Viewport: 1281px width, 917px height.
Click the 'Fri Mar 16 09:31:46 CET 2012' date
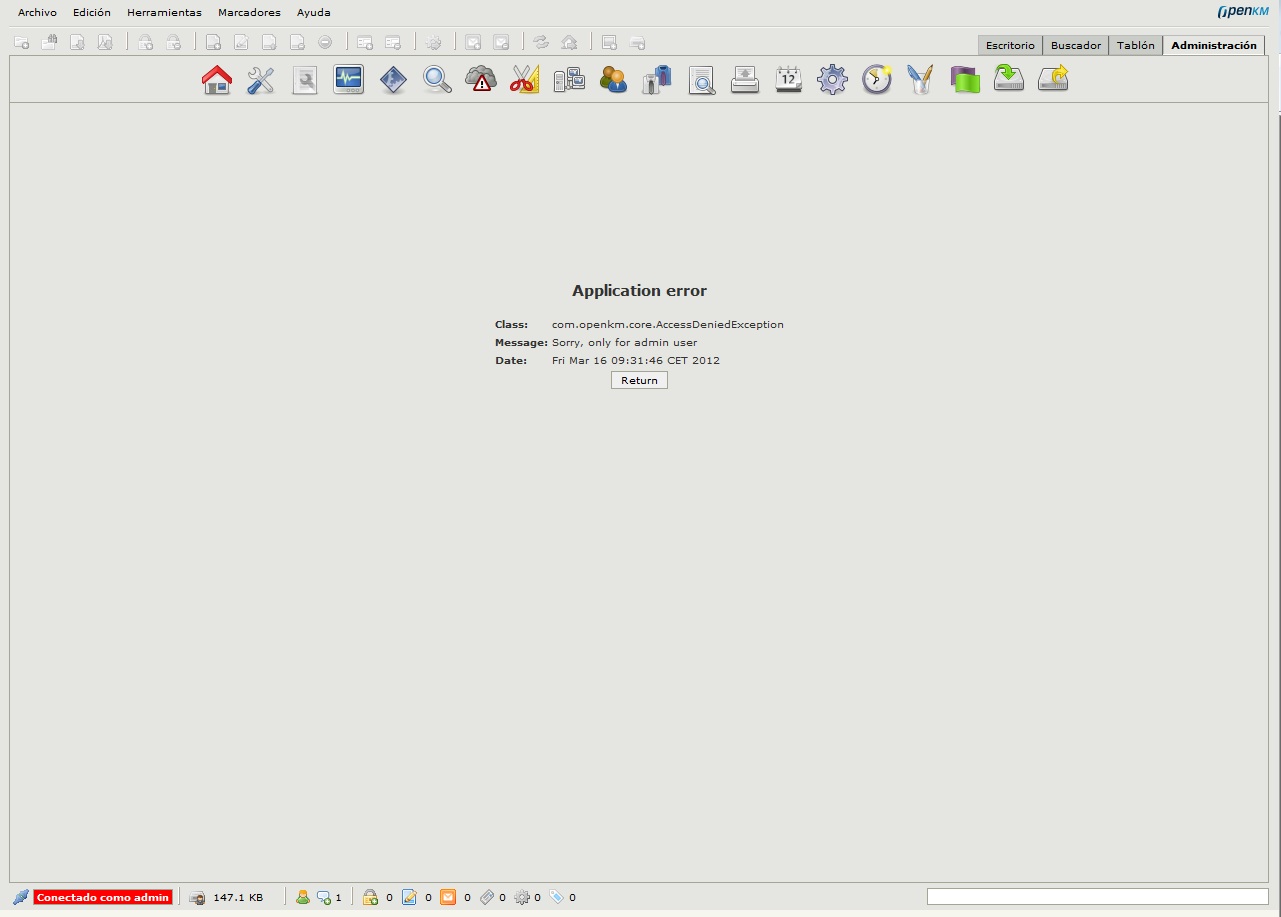(x=636, y=361)
